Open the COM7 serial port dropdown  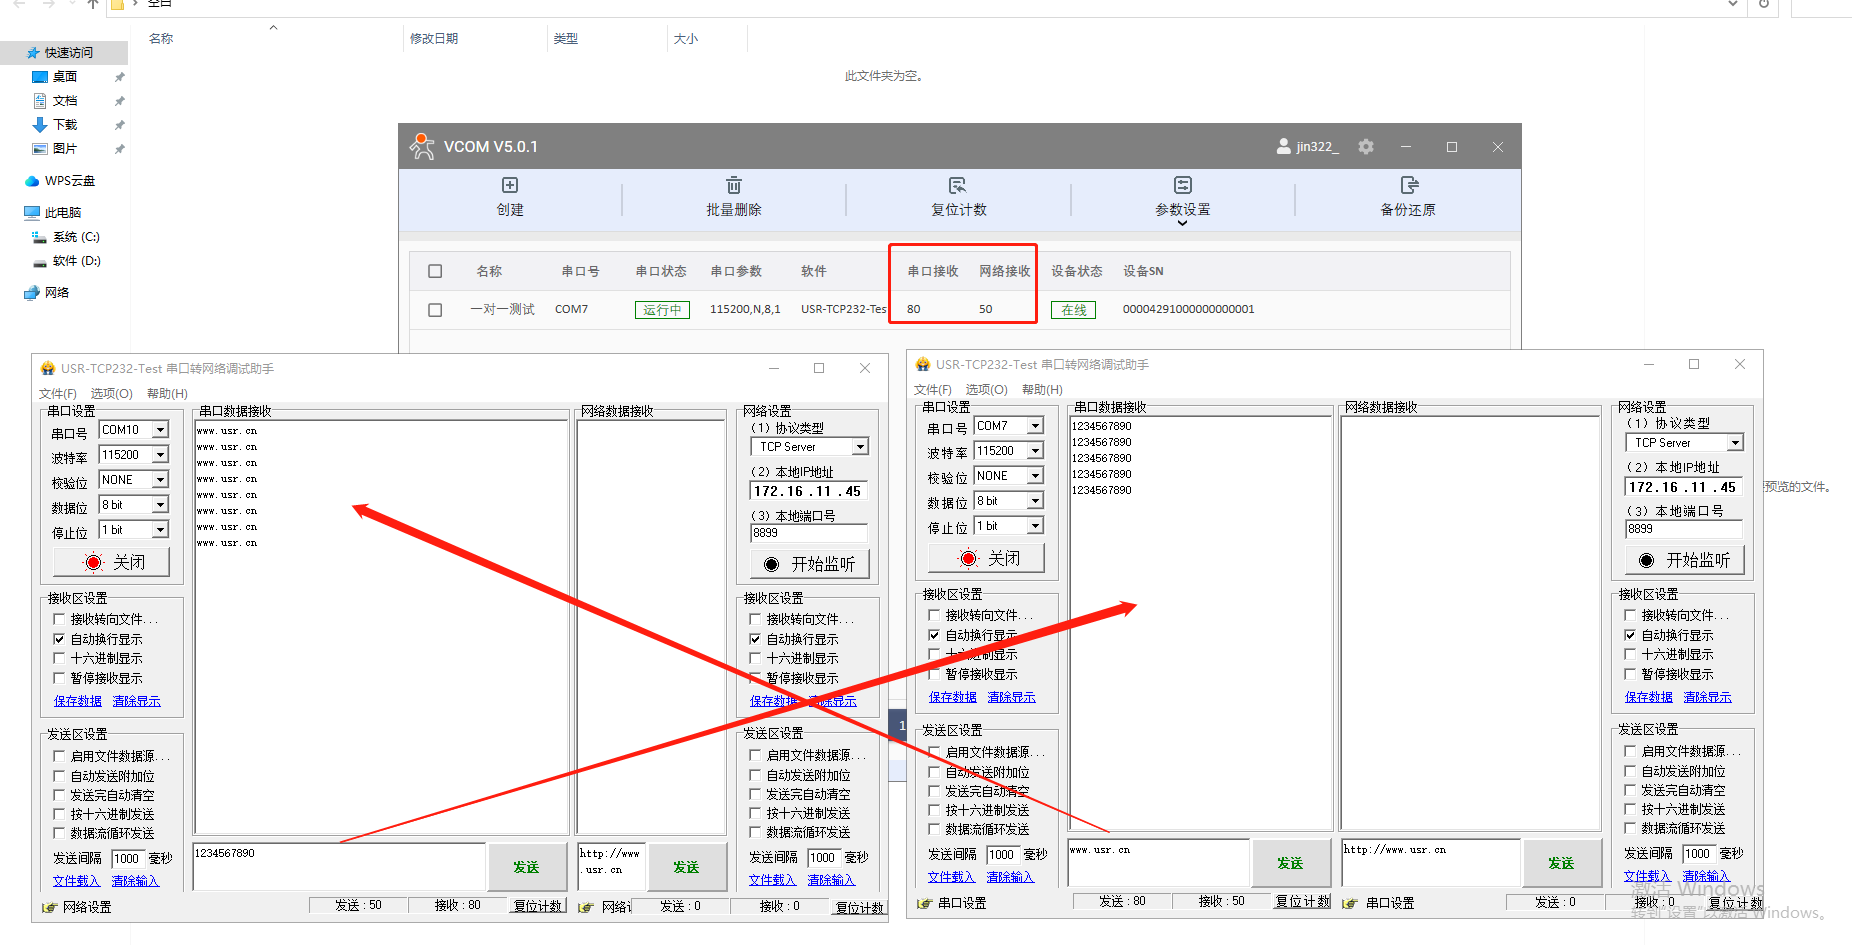coord(1035,426)
